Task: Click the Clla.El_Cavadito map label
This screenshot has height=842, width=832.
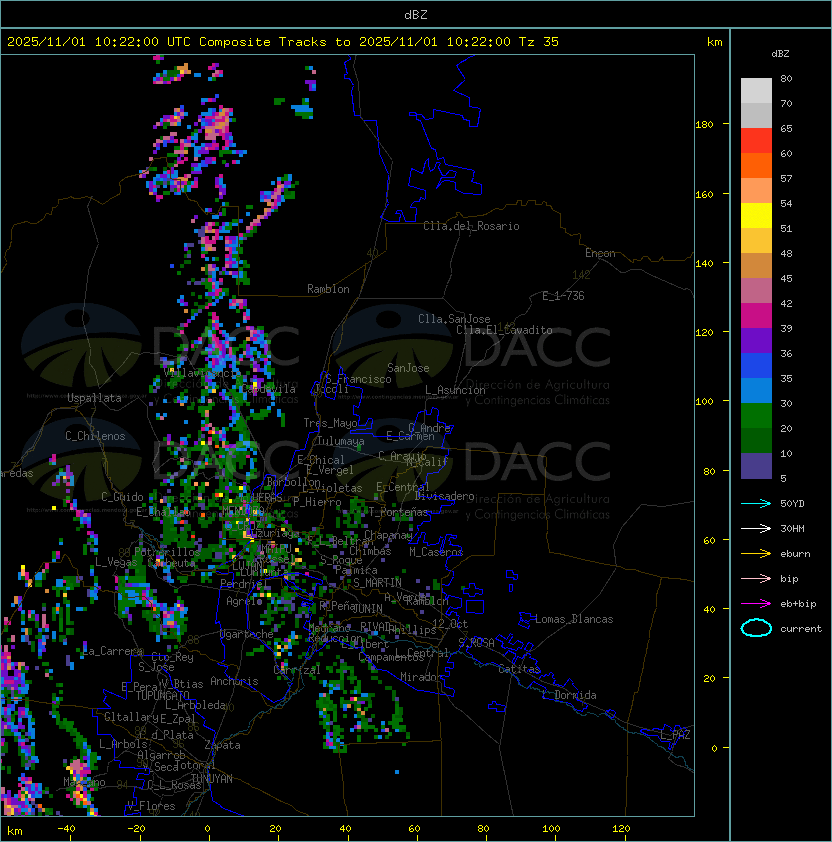Action: point(504,330)
